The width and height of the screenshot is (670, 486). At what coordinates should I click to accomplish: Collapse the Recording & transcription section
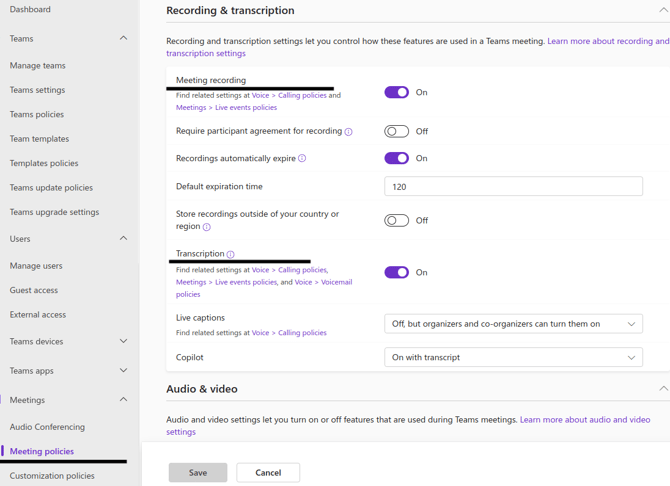664,10
